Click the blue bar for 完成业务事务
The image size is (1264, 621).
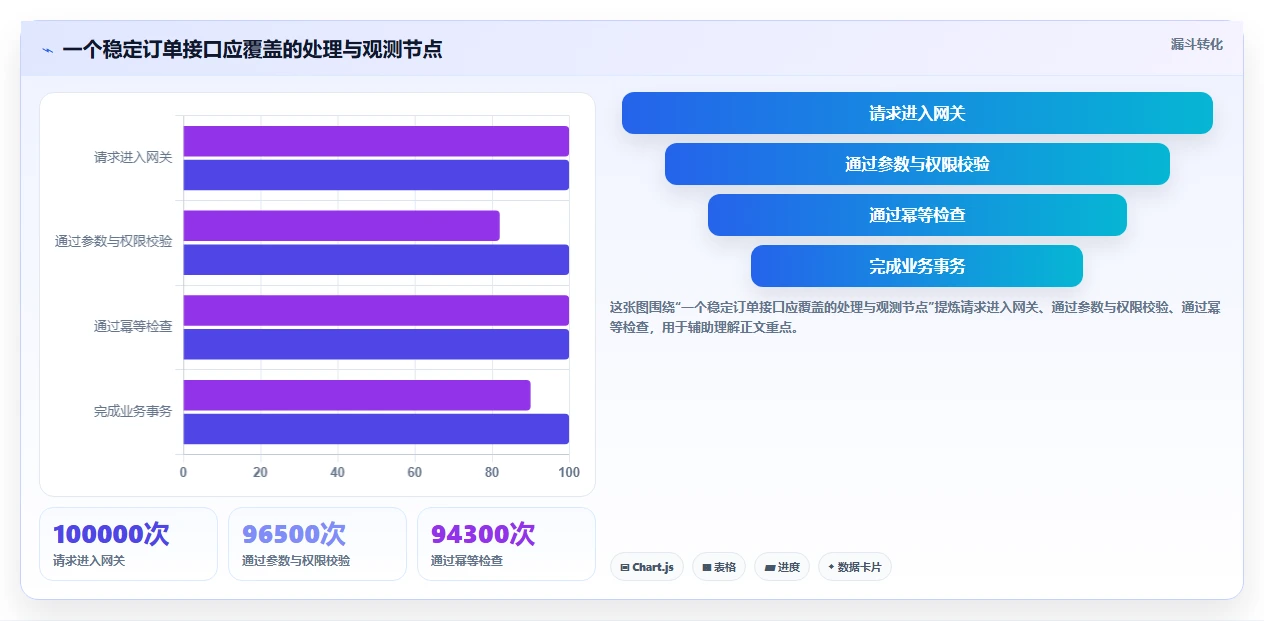click(x=376, y=429)
